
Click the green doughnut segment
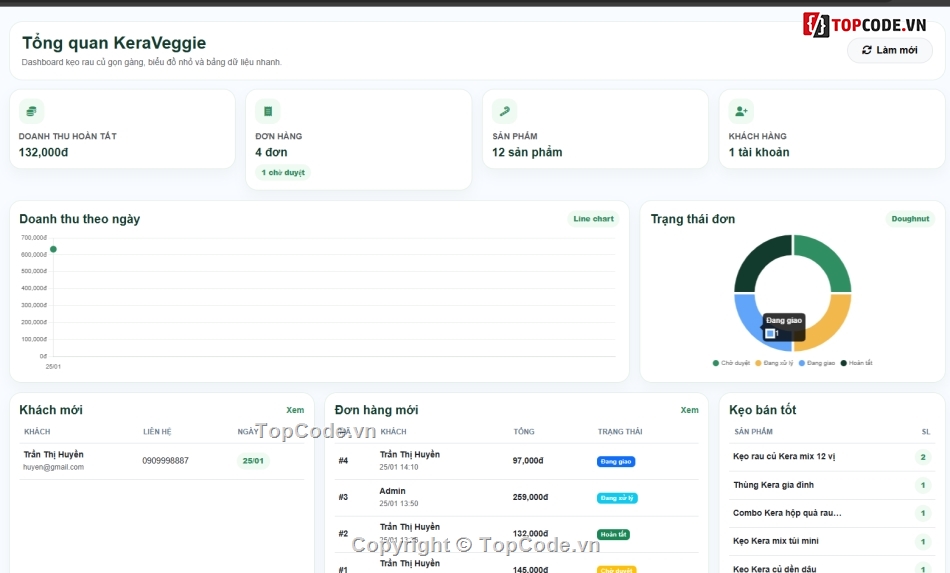pos(829,259)
